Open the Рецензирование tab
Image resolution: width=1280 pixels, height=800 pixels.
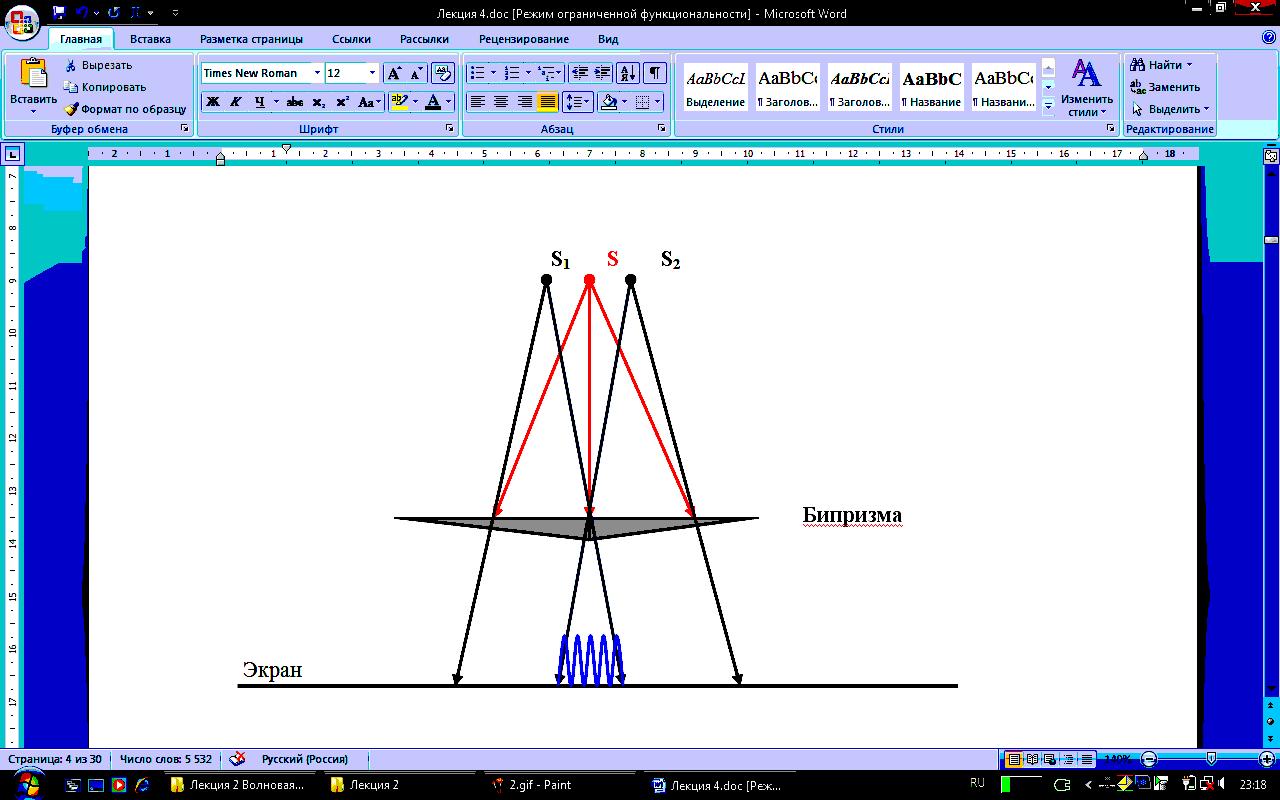[x=523, y=39]
